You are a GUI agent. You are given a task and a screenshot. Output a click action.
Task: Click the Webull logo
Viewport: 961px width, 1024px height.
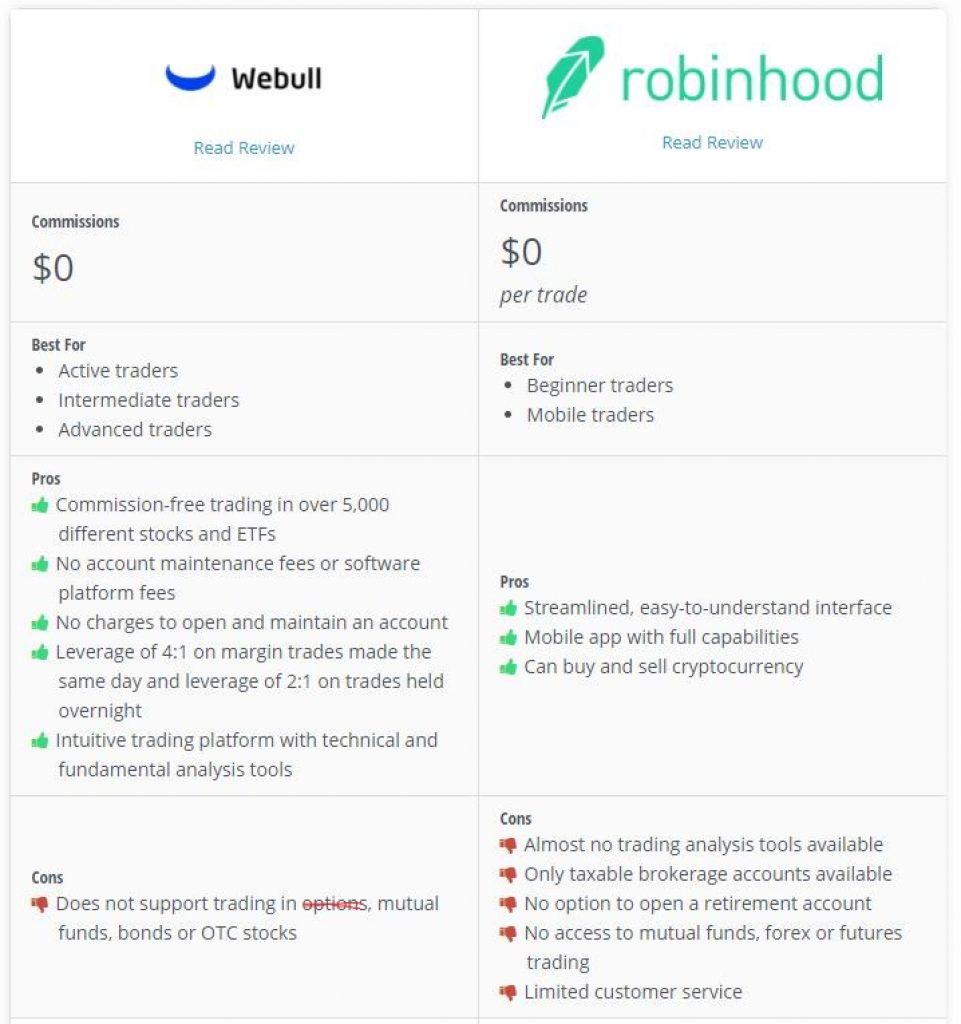244,78
